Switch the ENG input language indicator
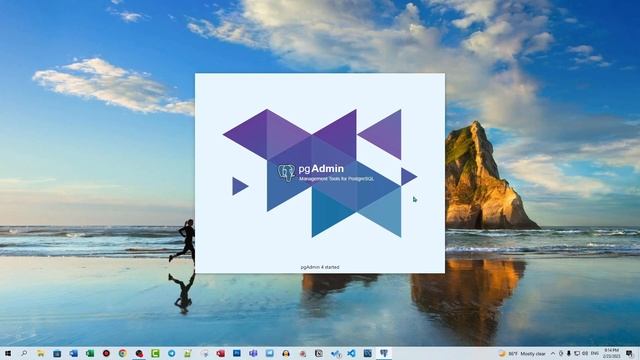The width and height of the screenshot is (640, 360). click(595, 353)
